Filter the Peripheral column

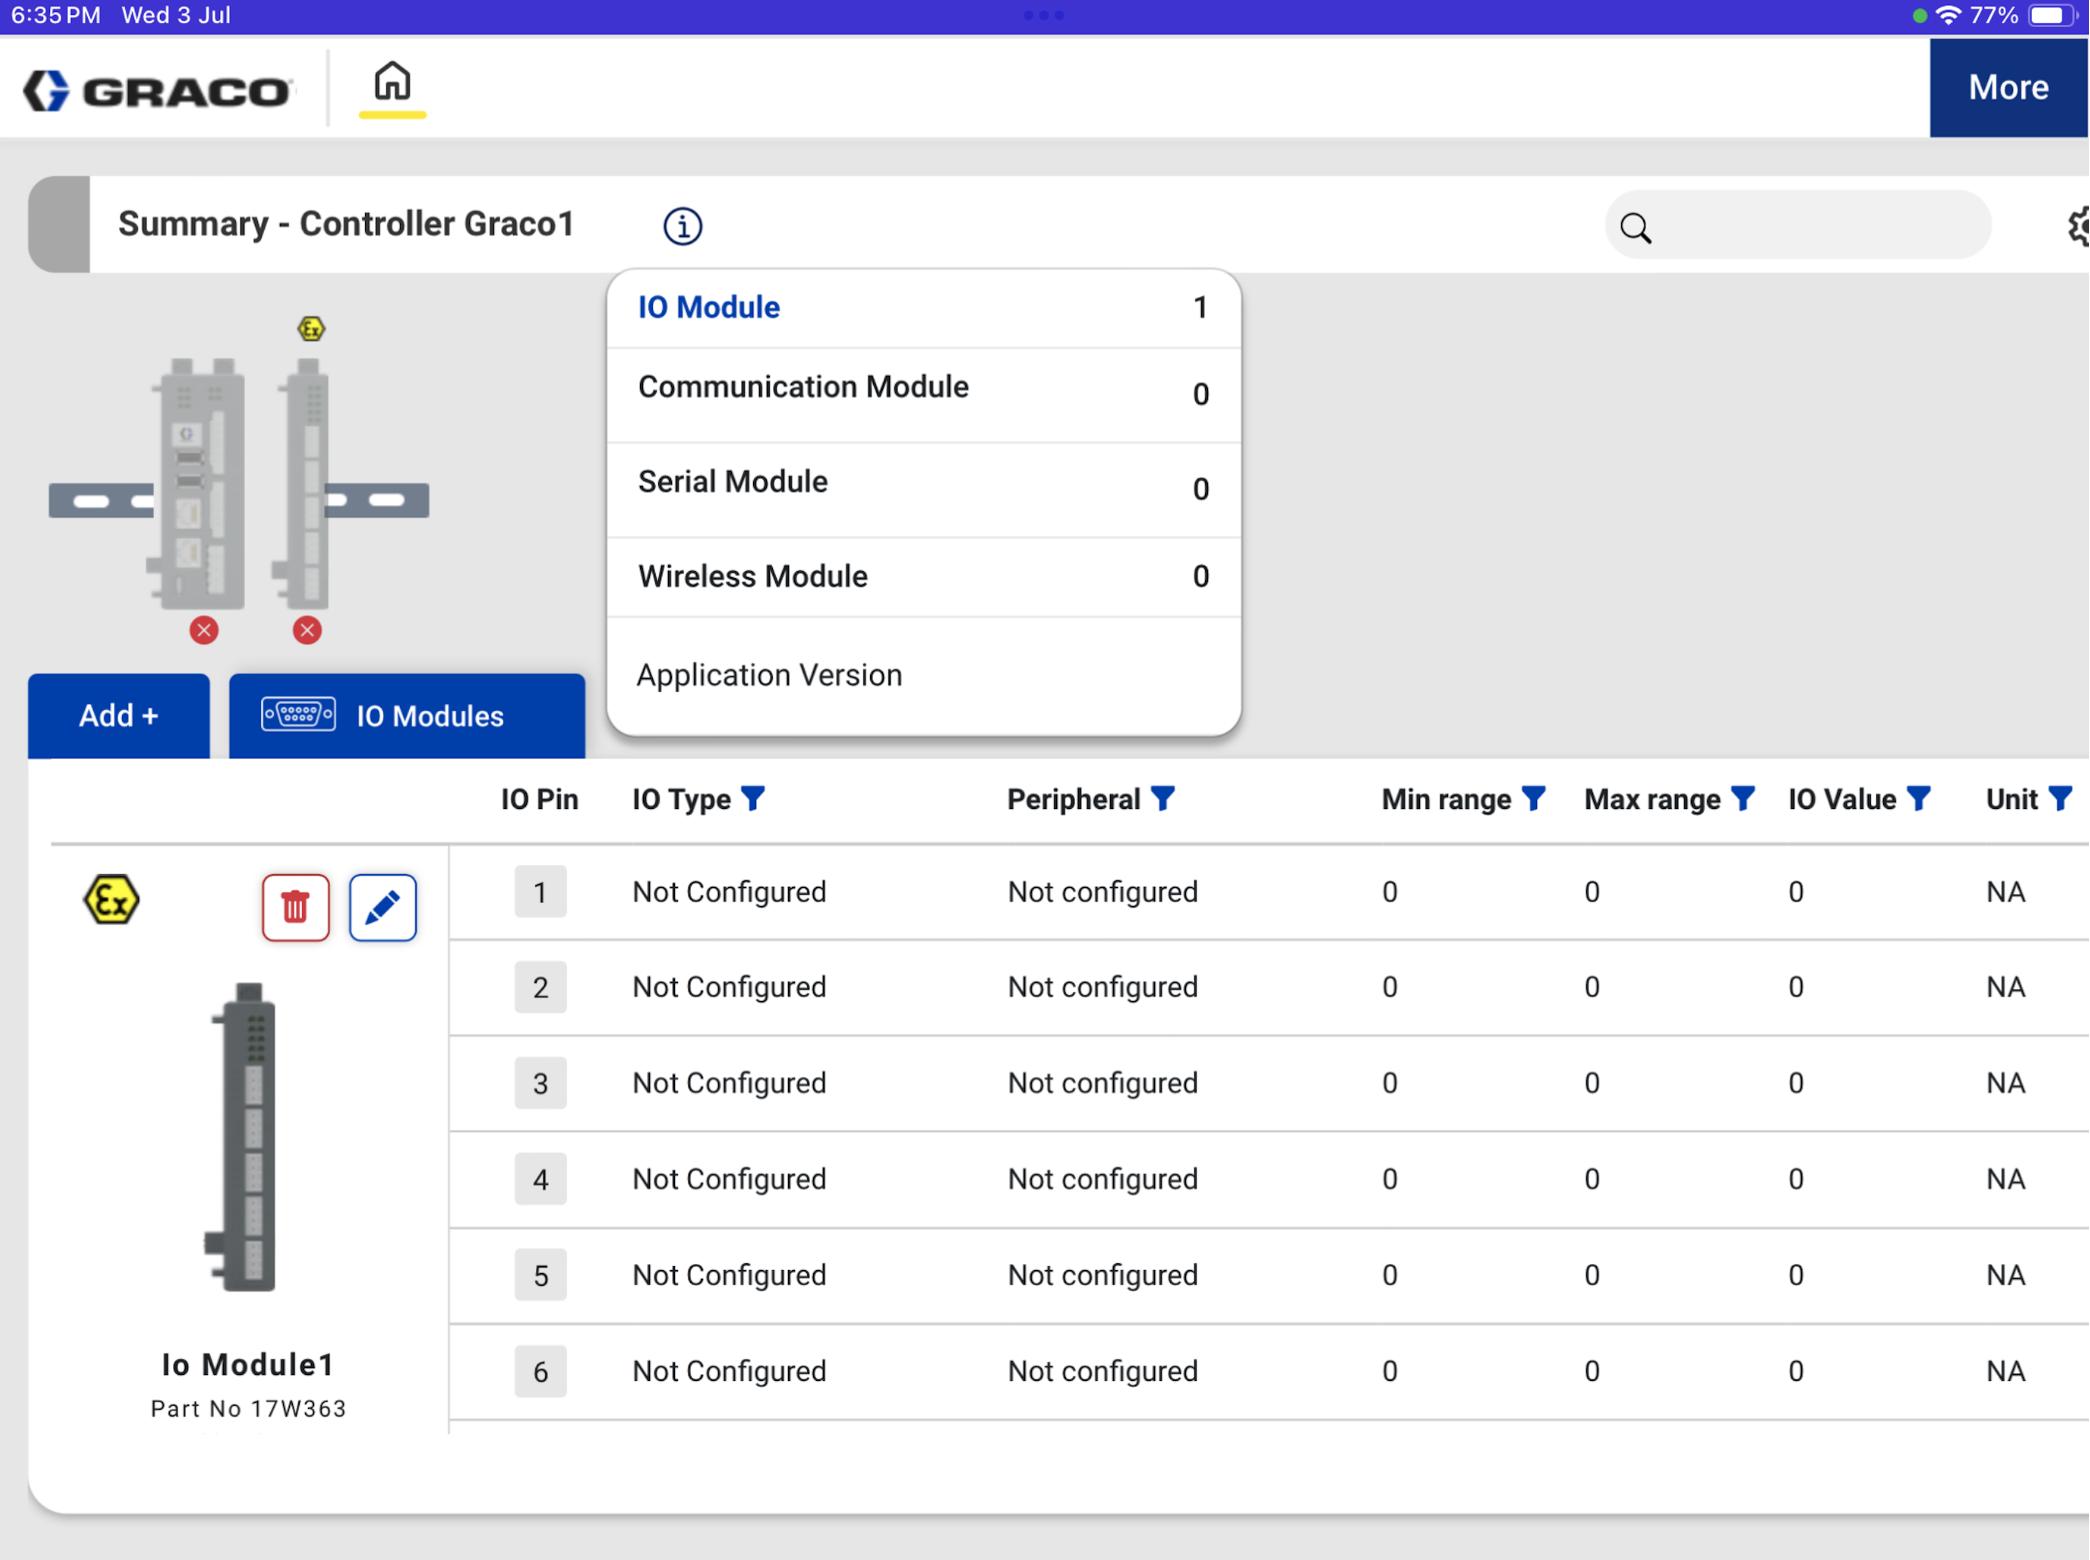(1162, 798)
